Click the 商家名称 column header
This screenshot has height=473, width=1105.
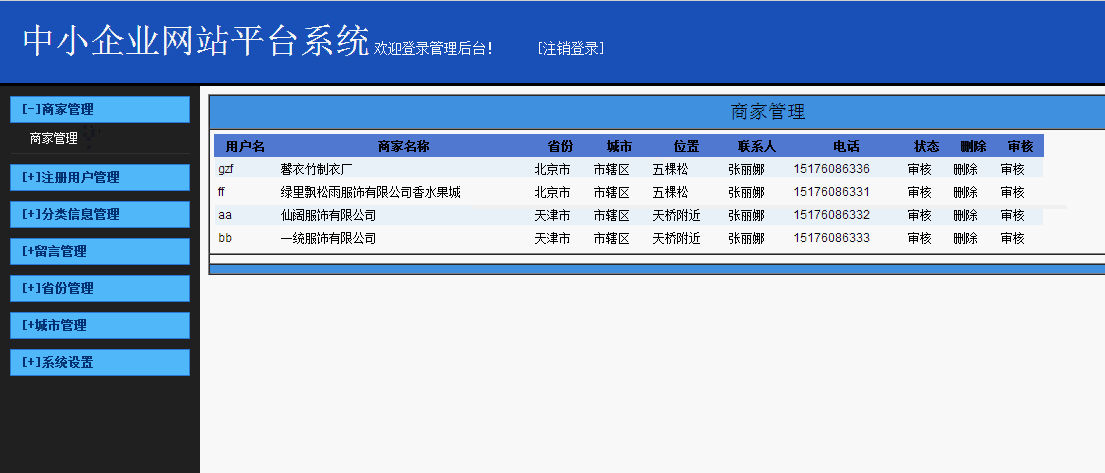tap(403, 146)
